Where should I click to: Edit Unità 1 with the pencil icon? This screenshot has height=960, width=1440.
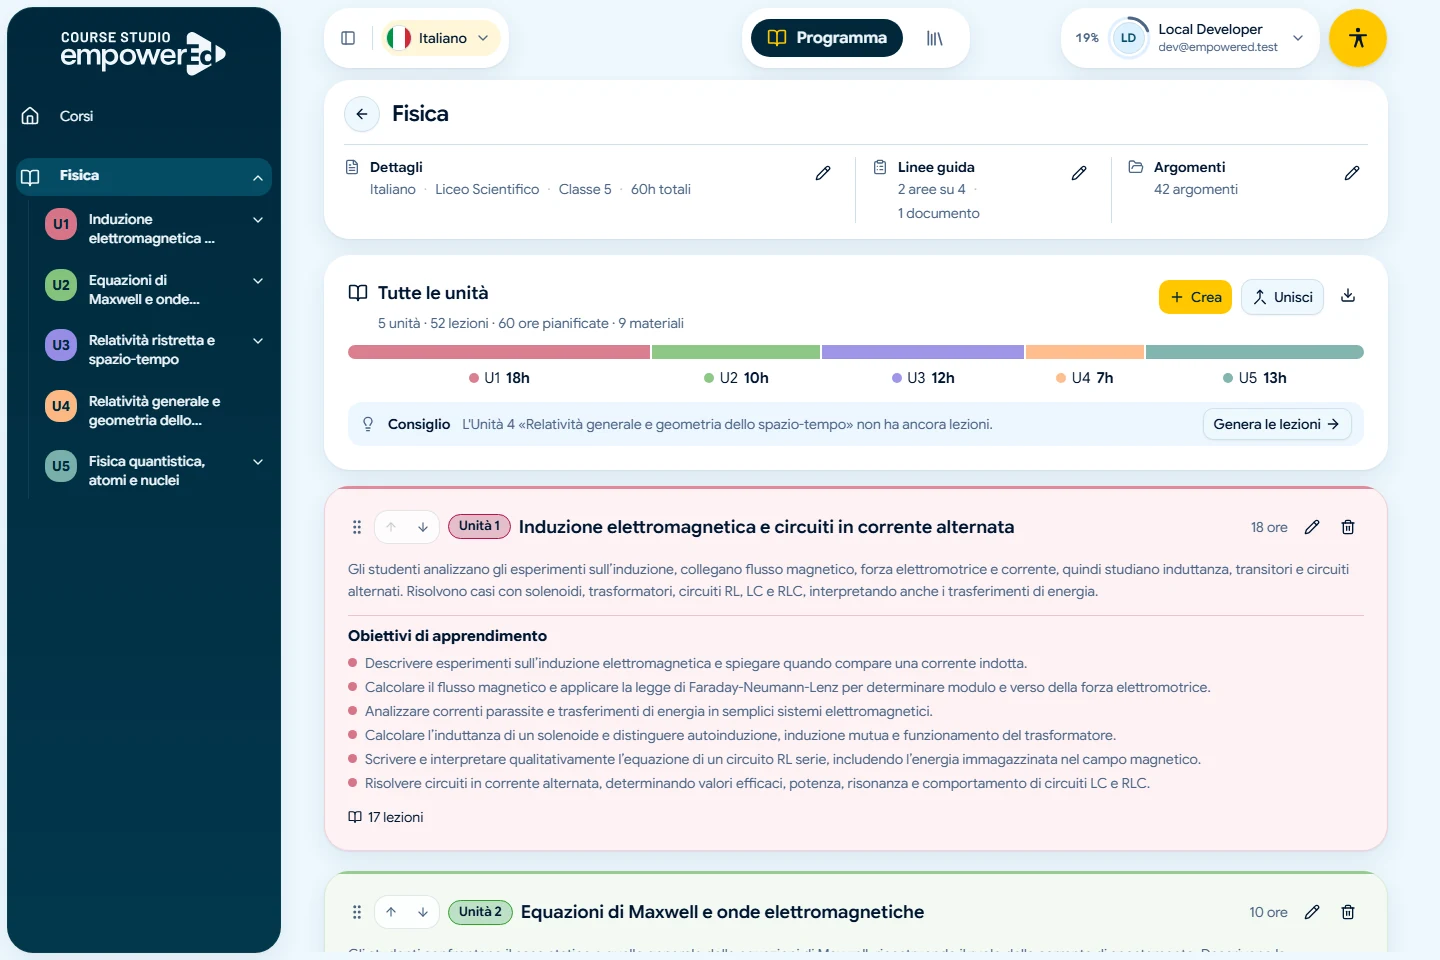(x=1312, y=527)
